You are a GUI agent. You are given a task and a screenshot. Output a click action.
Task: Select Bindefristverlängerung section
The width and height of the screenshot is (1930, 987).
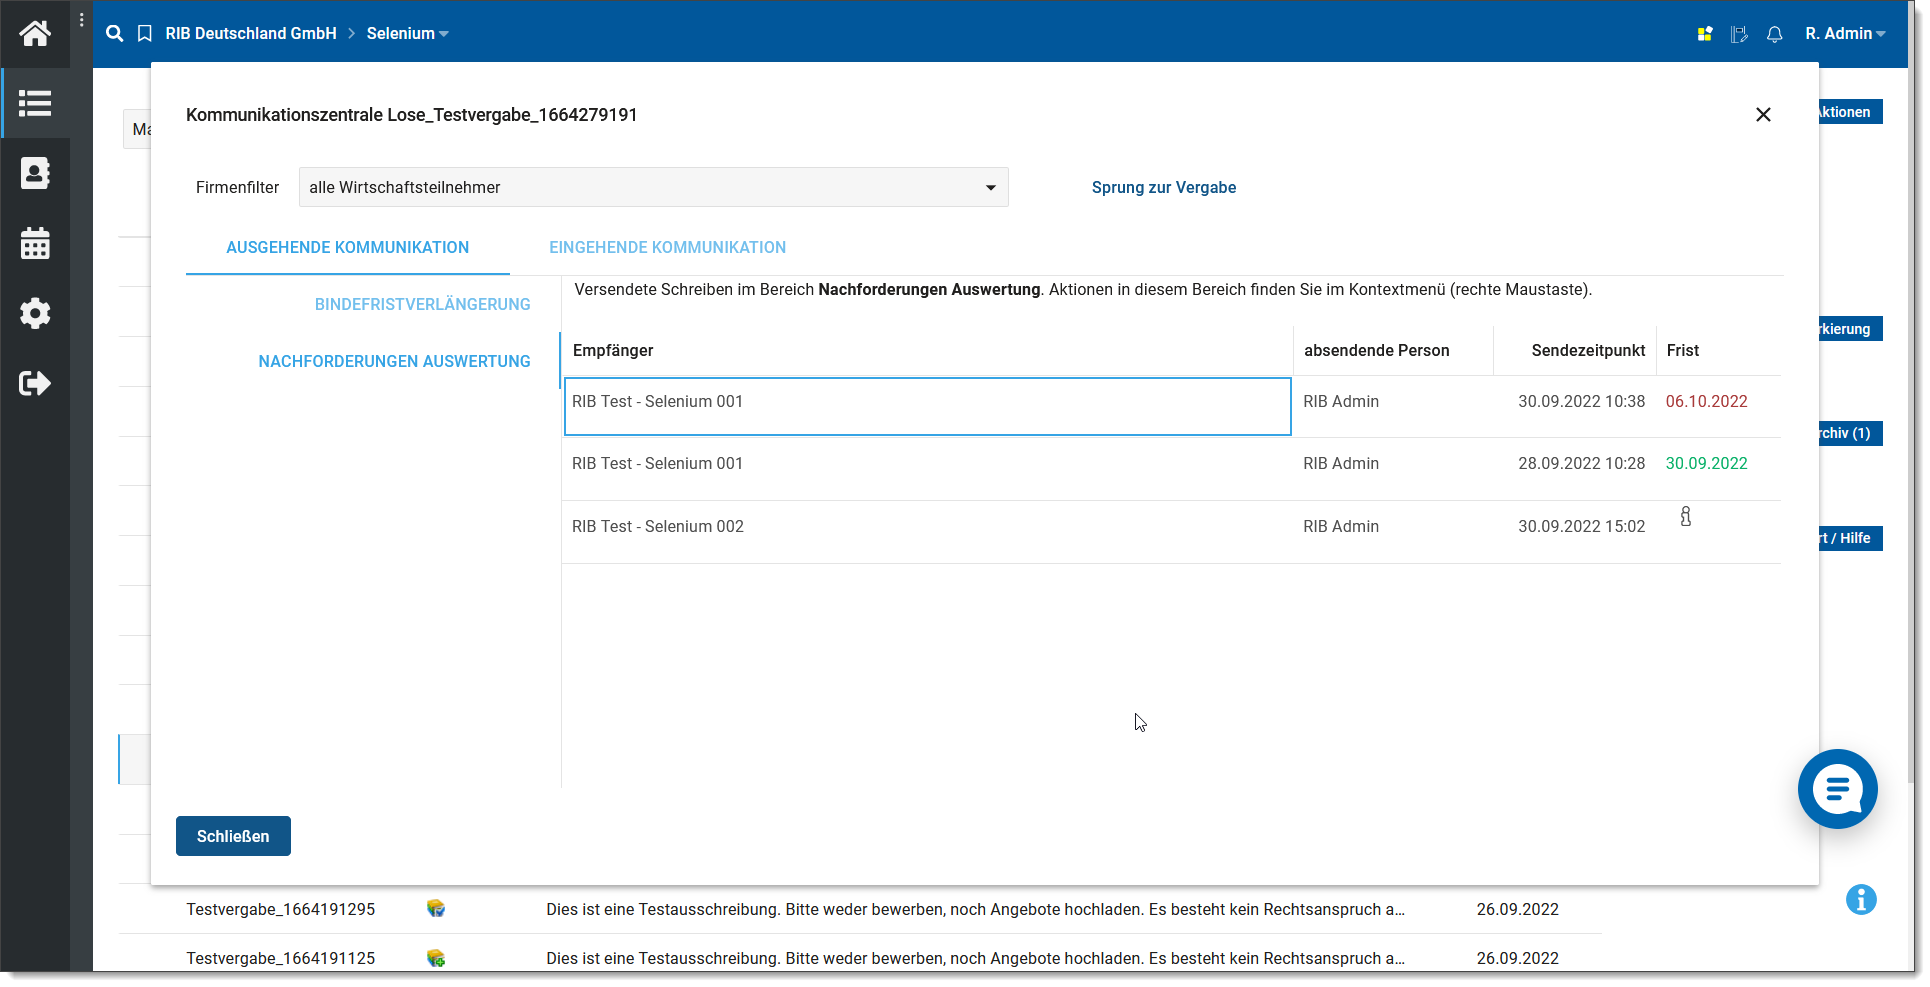[422, 304]
